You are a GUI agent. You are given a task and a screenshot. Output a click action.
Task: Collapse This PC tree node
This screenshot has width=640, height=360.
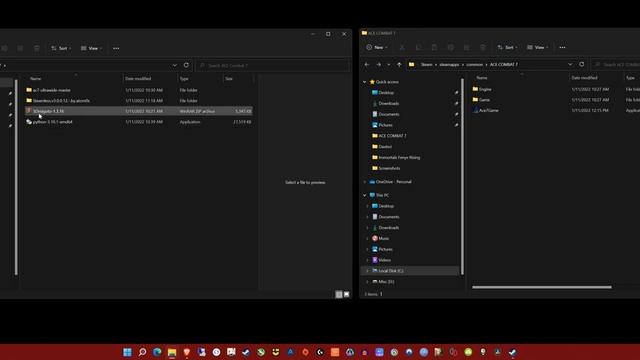pyautogui.click(x=364, y=195)
